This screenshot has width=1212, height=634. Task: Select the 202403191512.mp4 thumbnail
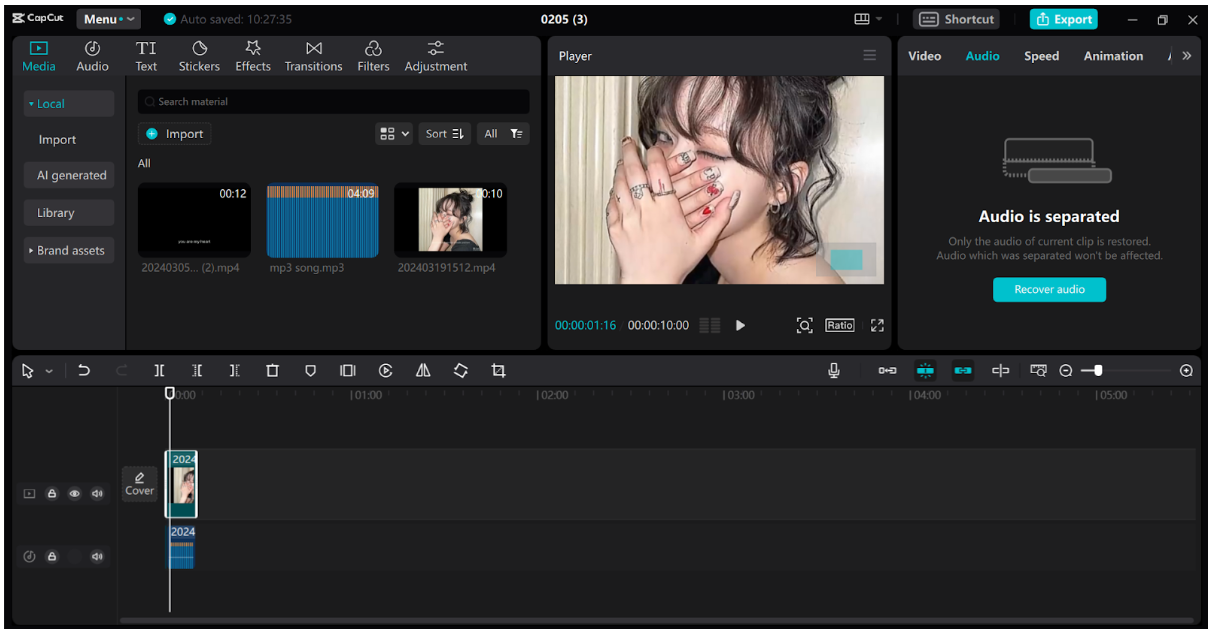450,220
